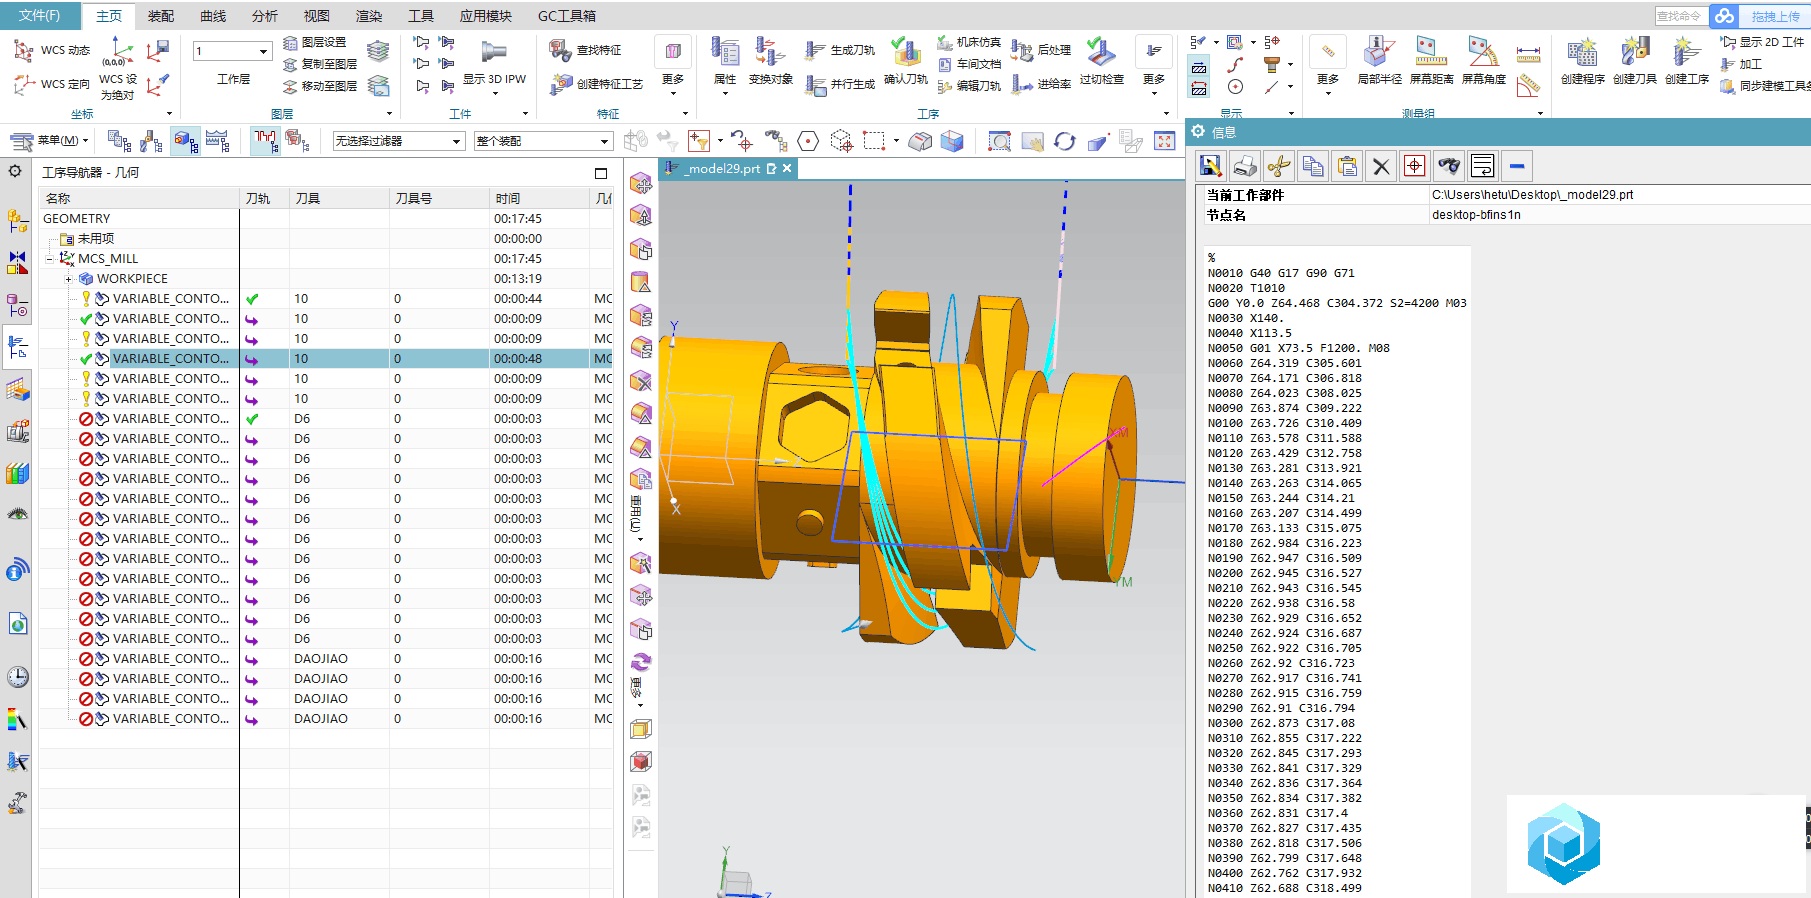The height and width of the screenshot is (898, 1811).
Task: Click the Copy icon in 信息 window toolbar
Action: click(x=1313, y=166)
